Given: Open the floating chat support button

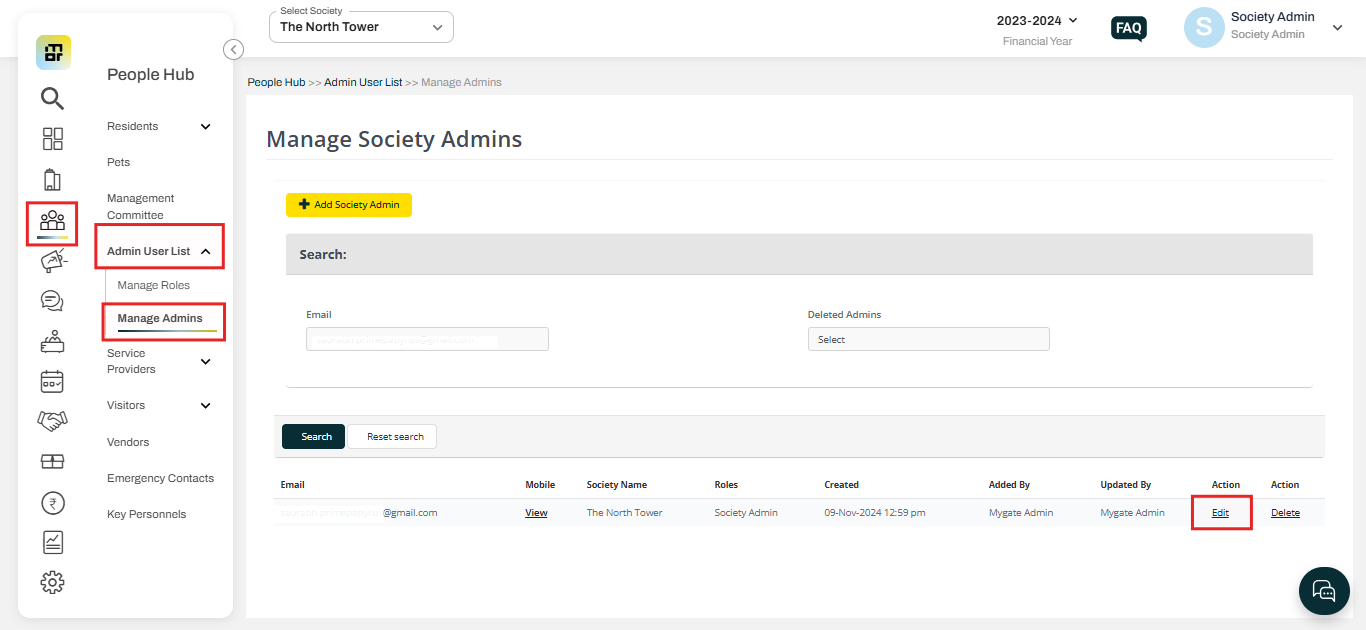Looking at the screenshot, I should 1324,590.
